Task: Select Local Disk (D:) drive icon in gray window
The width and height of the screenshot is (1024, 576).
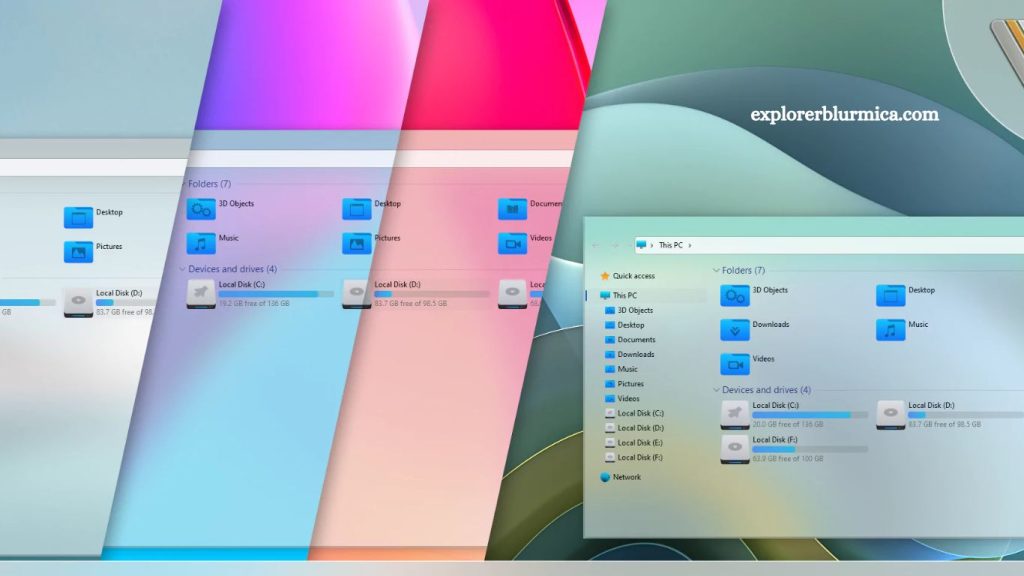Action: click(x=78, y=302)
